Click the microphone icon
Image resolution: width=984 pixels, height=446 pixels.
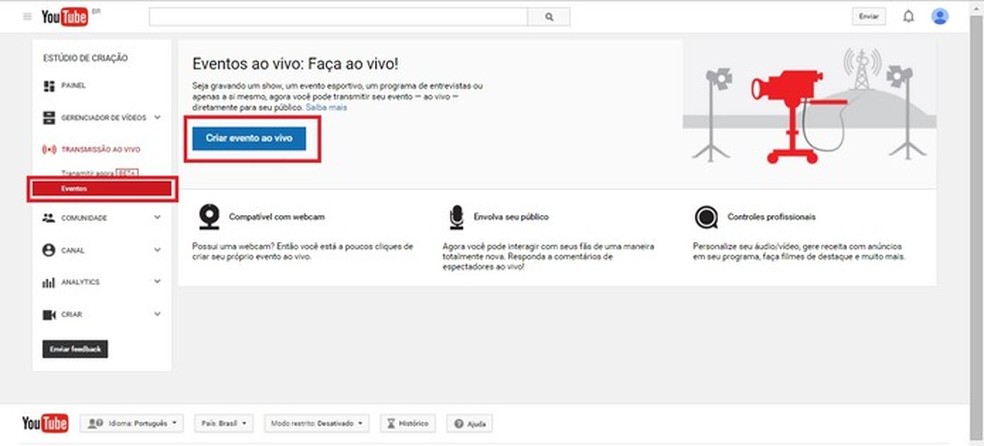456,217
